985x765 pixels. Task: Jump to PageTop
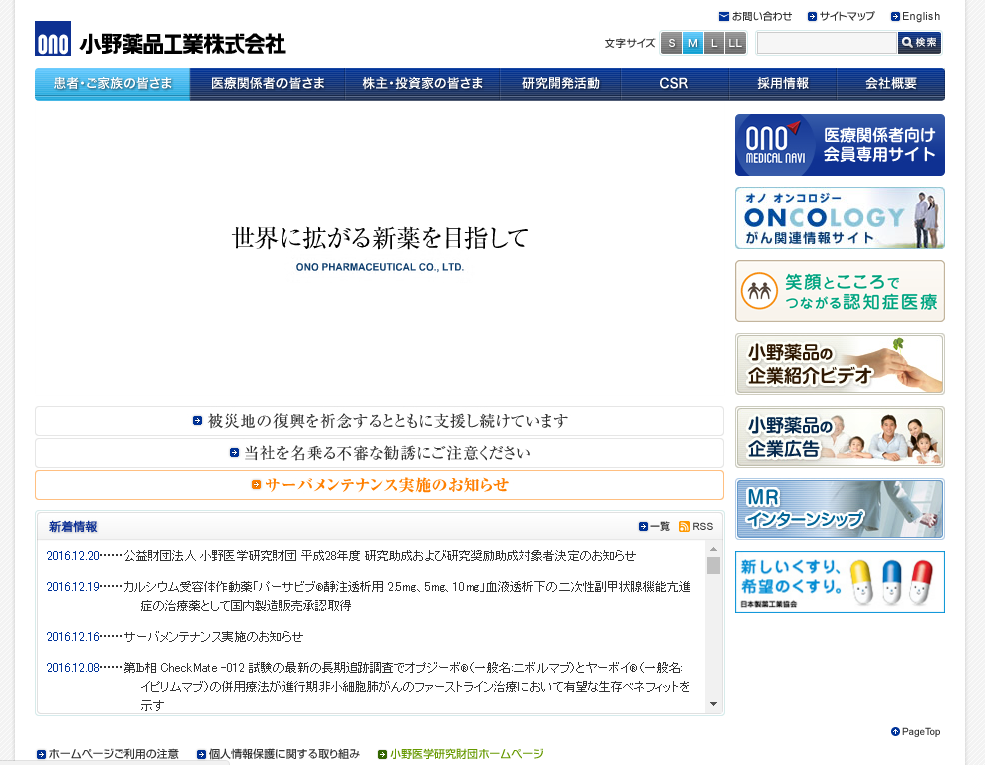coord(921,731)
